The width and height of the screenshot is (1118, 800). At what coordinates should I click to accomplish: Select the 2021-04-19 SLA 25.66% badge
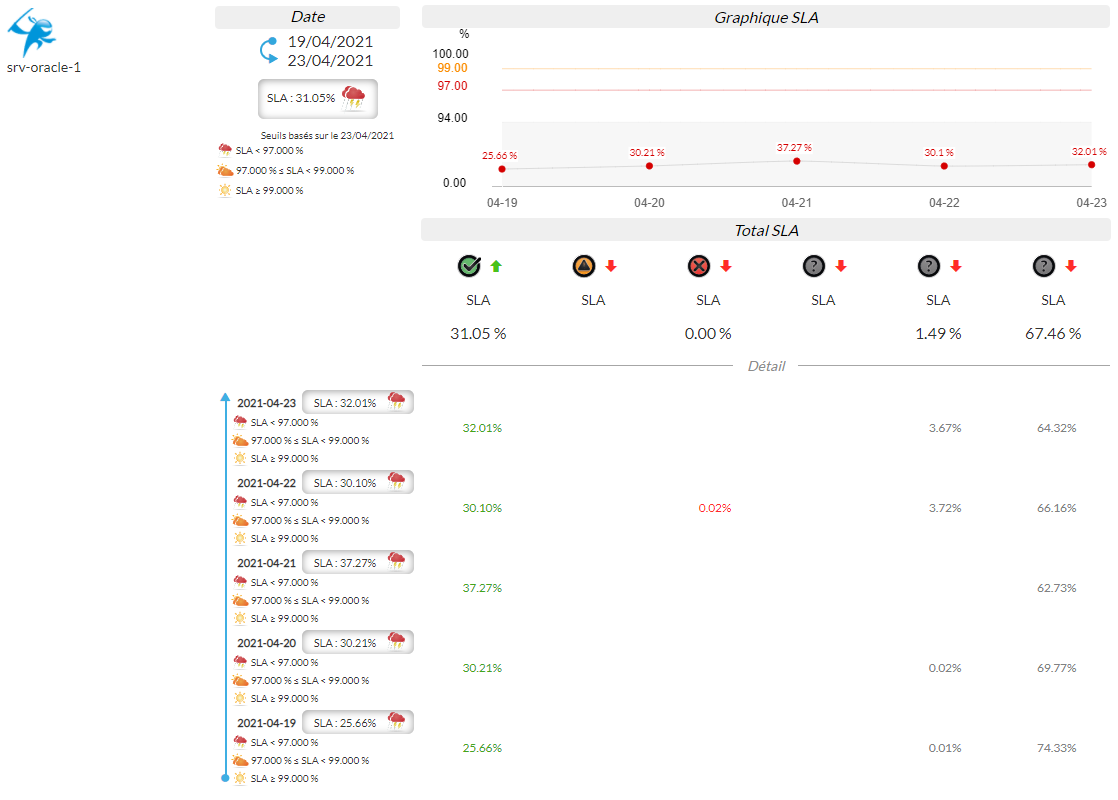click(x=357, y=722)
